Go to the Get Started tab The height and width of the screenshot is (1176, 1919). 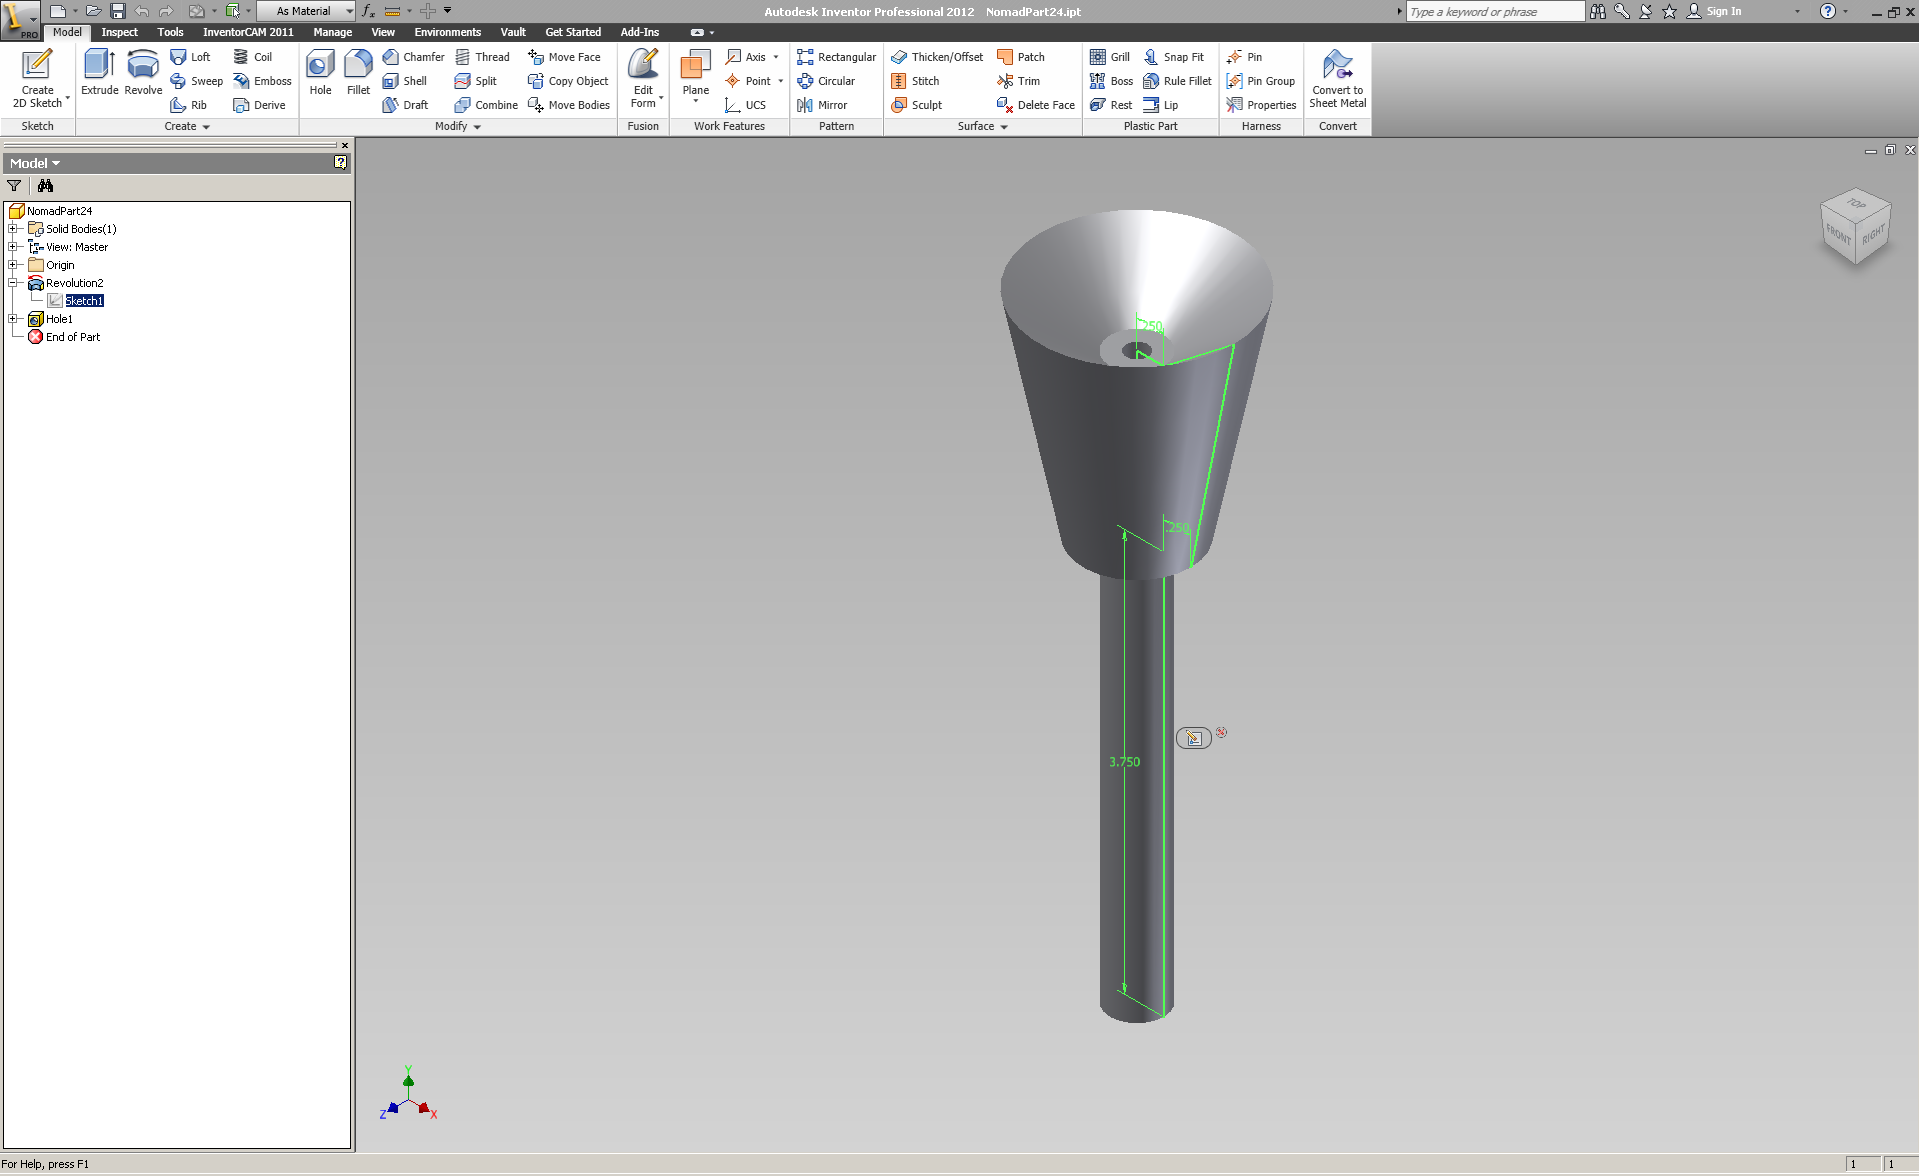(573, 32)
